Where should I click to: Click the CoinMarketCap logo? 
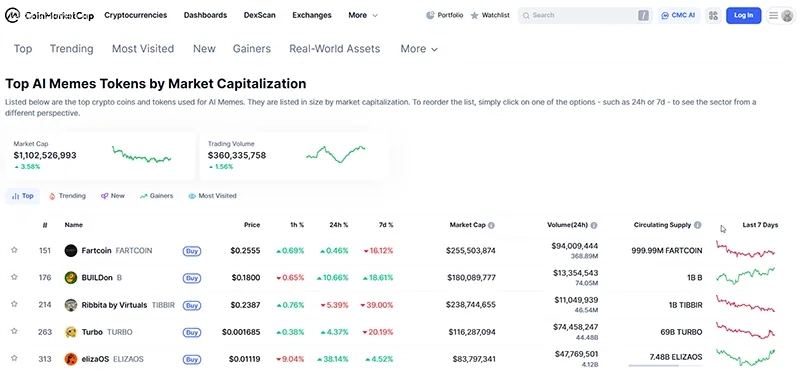49,15
